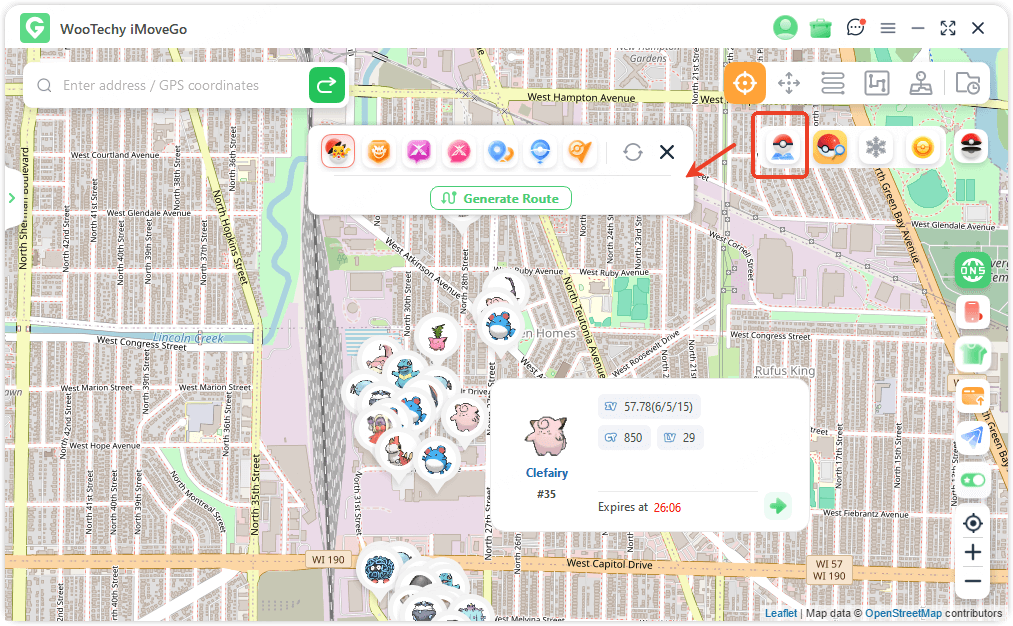The width and height of the screenshot is (1013, 626).
Task: Toggle the green switch in right sidebar
Action: tap(972, 480)
